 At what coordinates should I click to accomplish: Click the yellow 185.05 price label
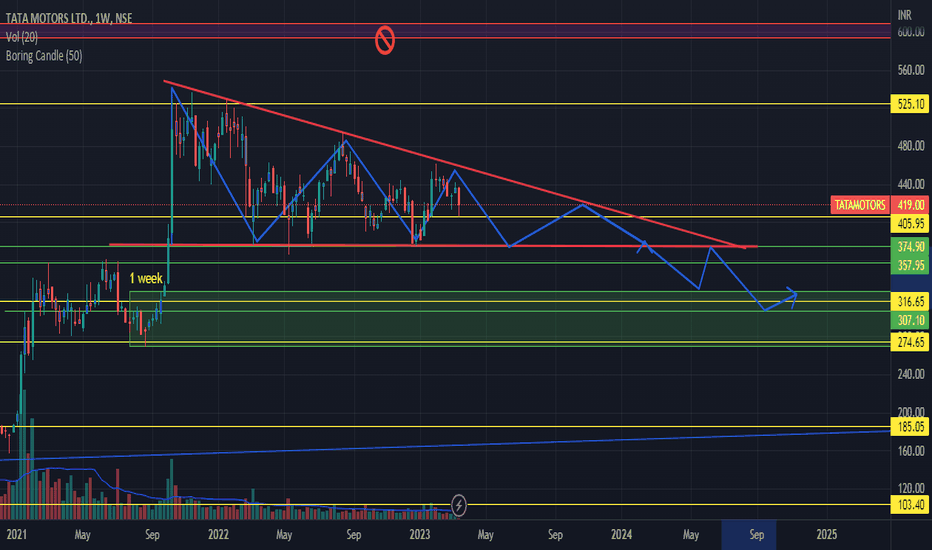pos(911,427)
